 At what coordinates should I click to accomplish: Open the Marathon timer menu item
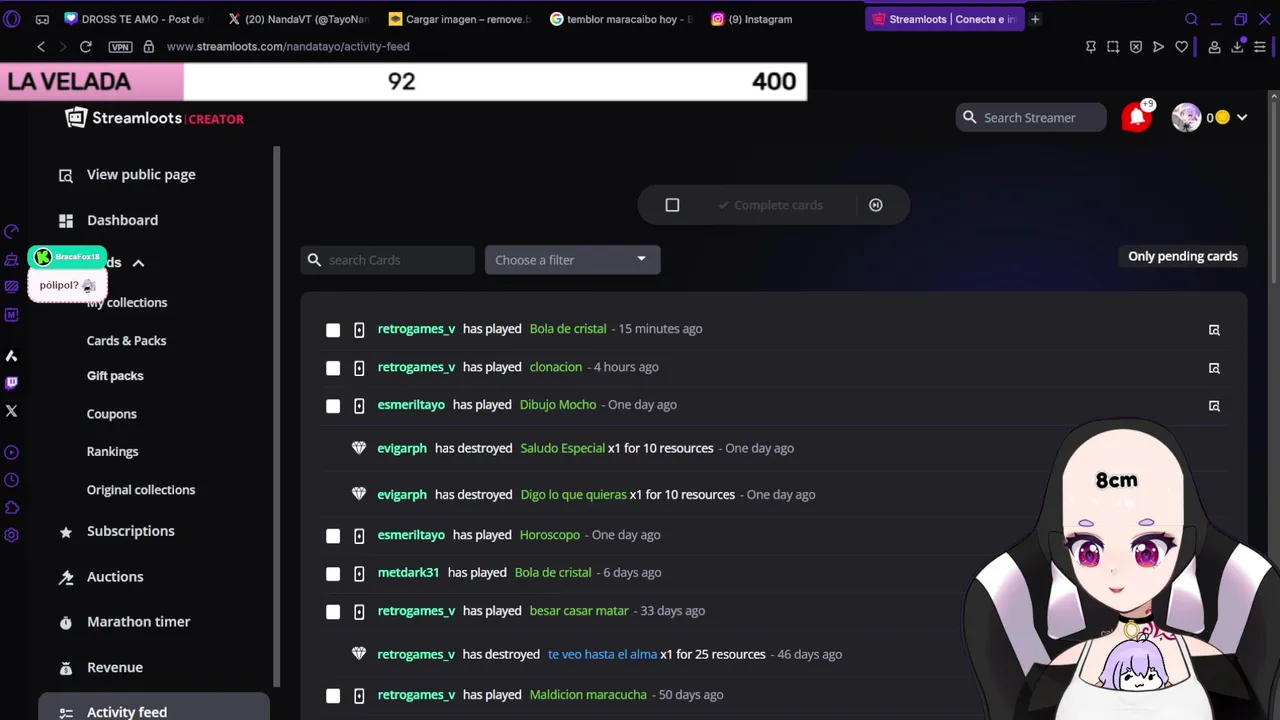coord(138,622)
